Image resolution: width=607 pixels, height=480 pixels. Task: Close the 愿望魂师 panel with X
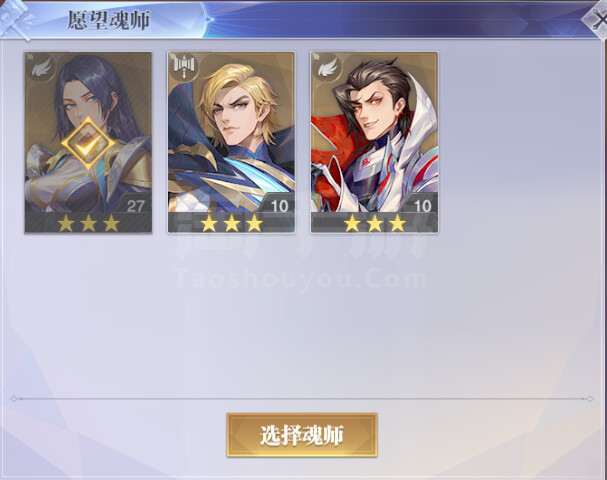[598, 21]
